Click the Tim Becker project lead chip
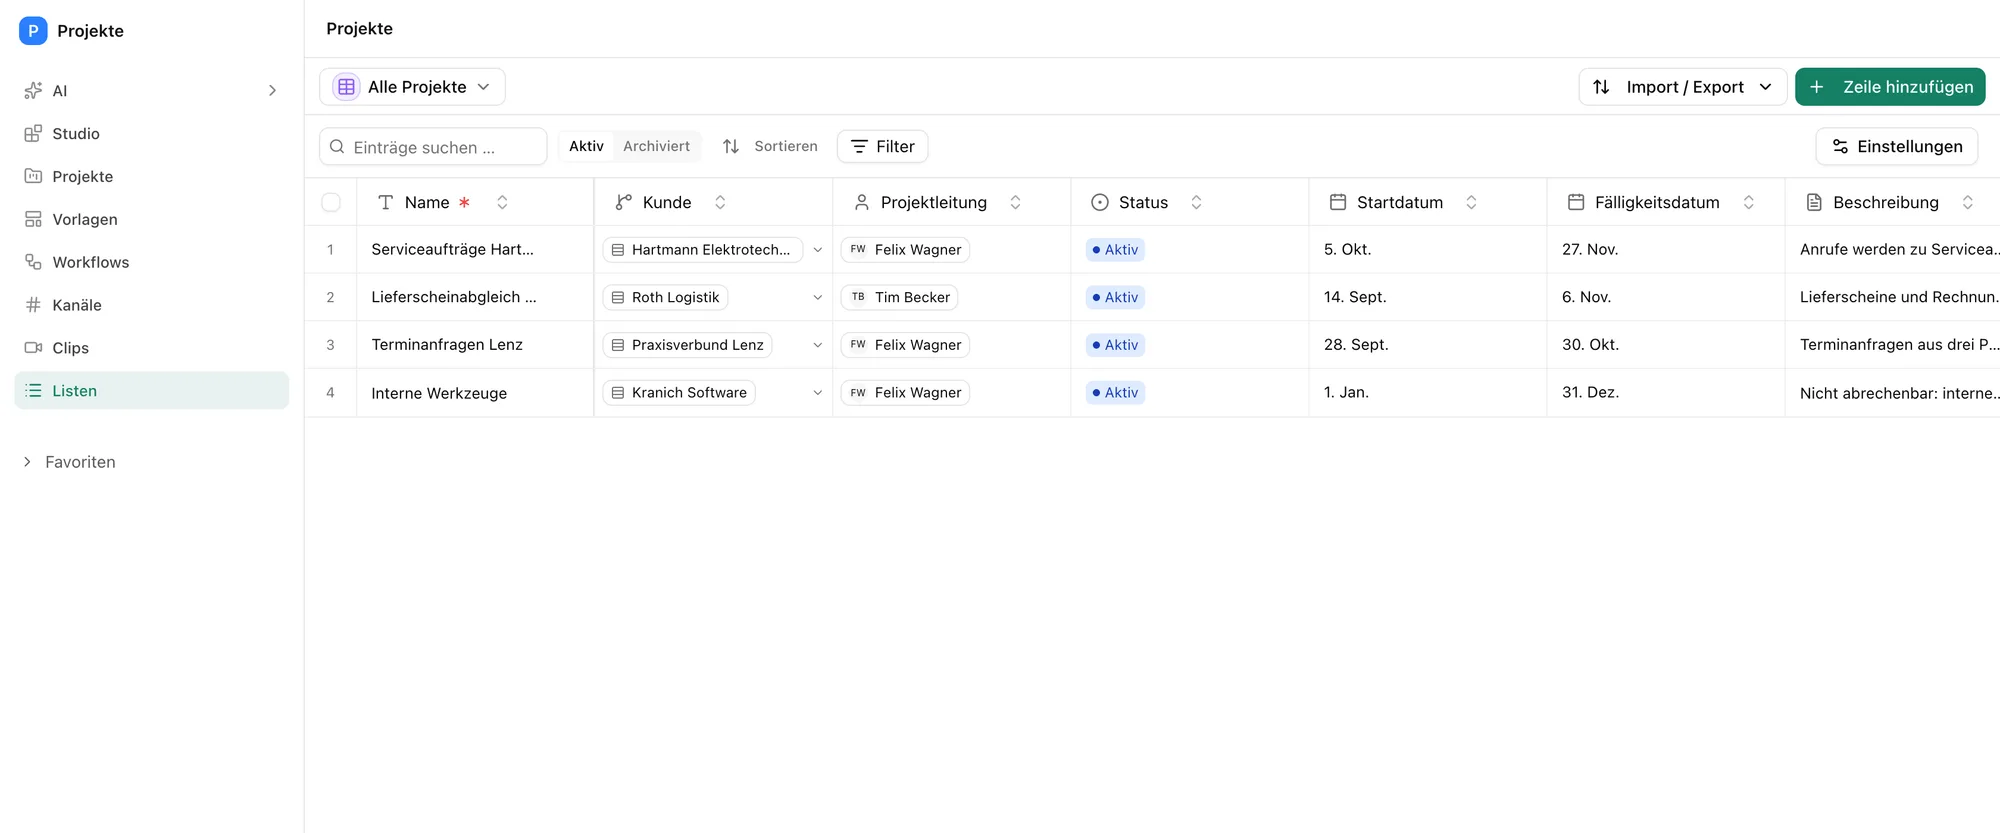This screenshot has width=2000, height=833. tap(900, 297)
